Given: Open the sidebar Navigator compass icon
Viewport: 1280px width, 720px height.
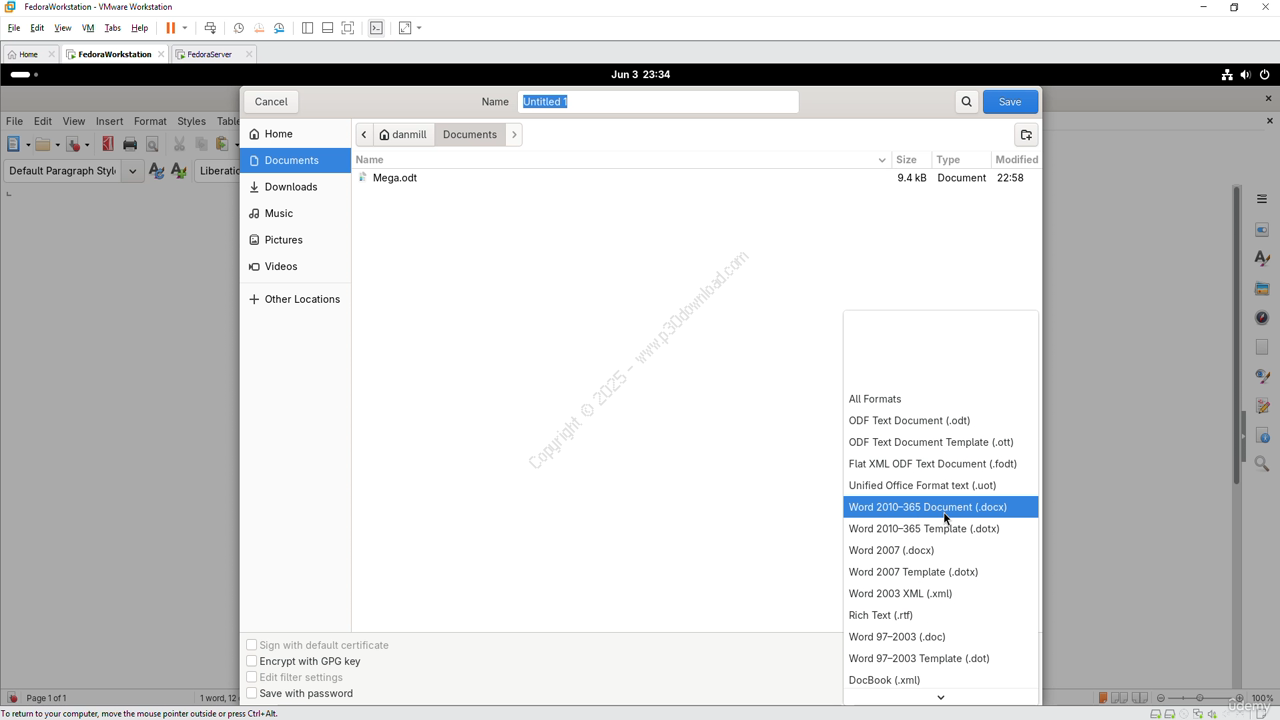Looking at the screenshot, I should coord(1262,318).
